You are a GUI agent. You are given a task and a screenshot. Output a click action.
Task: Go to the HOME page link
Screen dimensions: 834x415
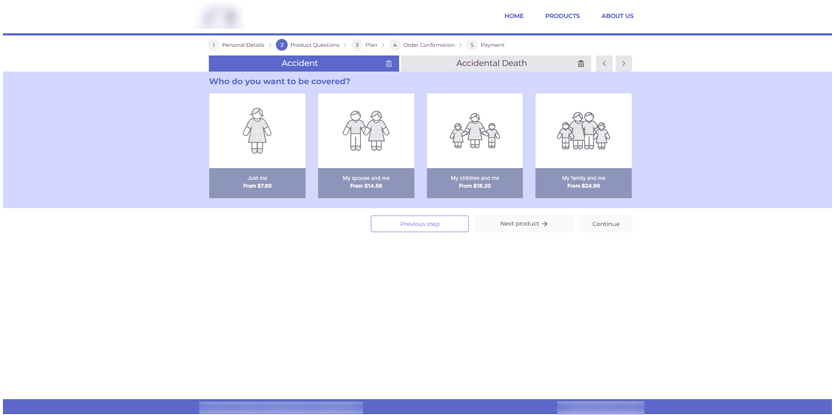[x=513, y=16]
